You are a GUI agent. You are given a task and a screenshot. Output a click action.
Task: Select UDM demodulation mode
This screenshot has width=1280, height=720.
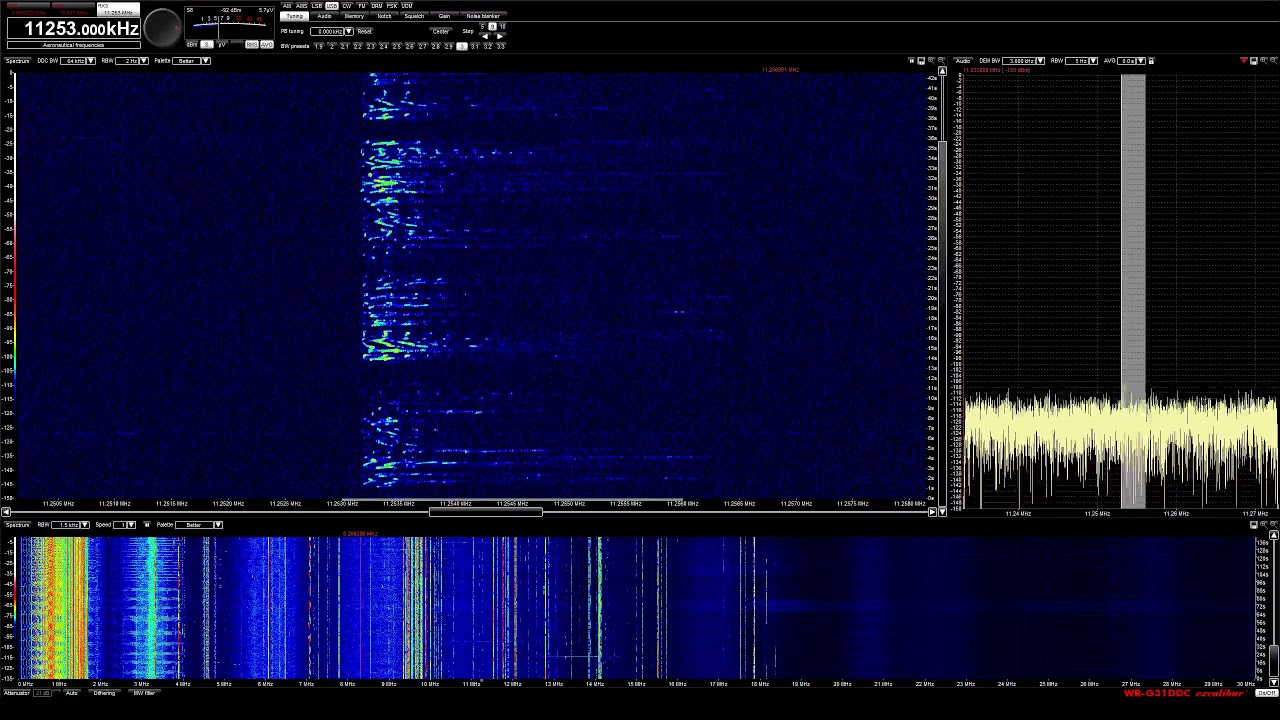[407, 6]
